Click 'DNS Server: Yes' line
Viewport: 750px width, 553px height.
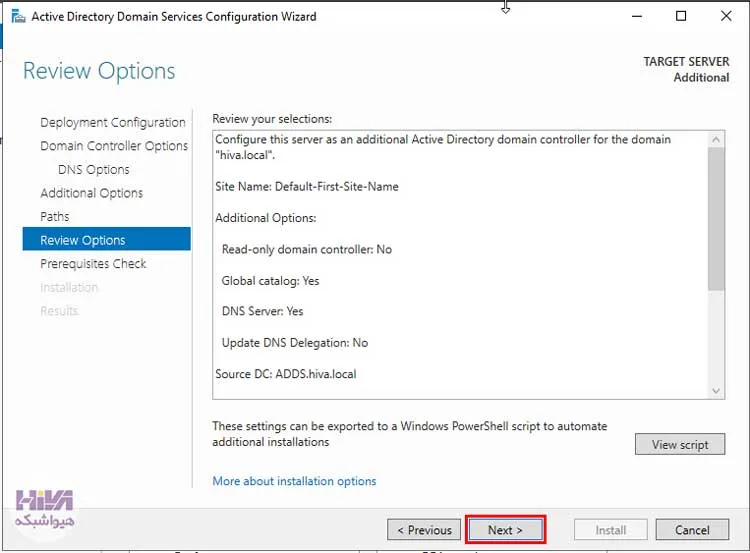[x=262, y=311]
